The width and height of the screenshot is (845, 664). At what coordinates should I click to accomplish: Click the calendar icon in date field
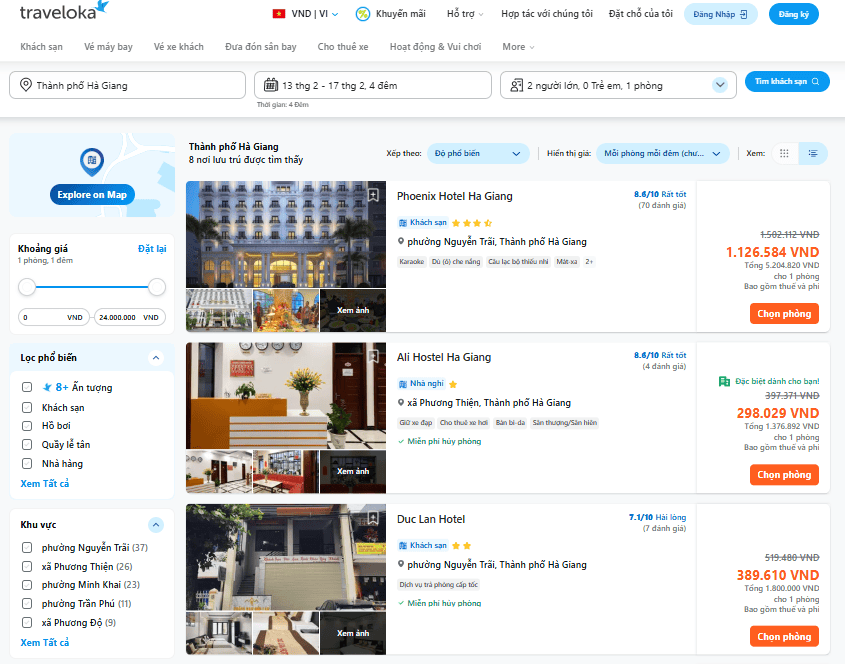269,85
